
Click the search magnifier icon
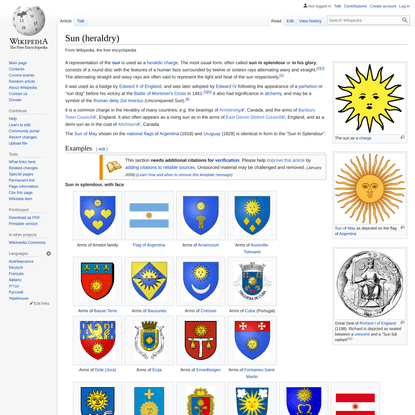[x=404, y=20]
